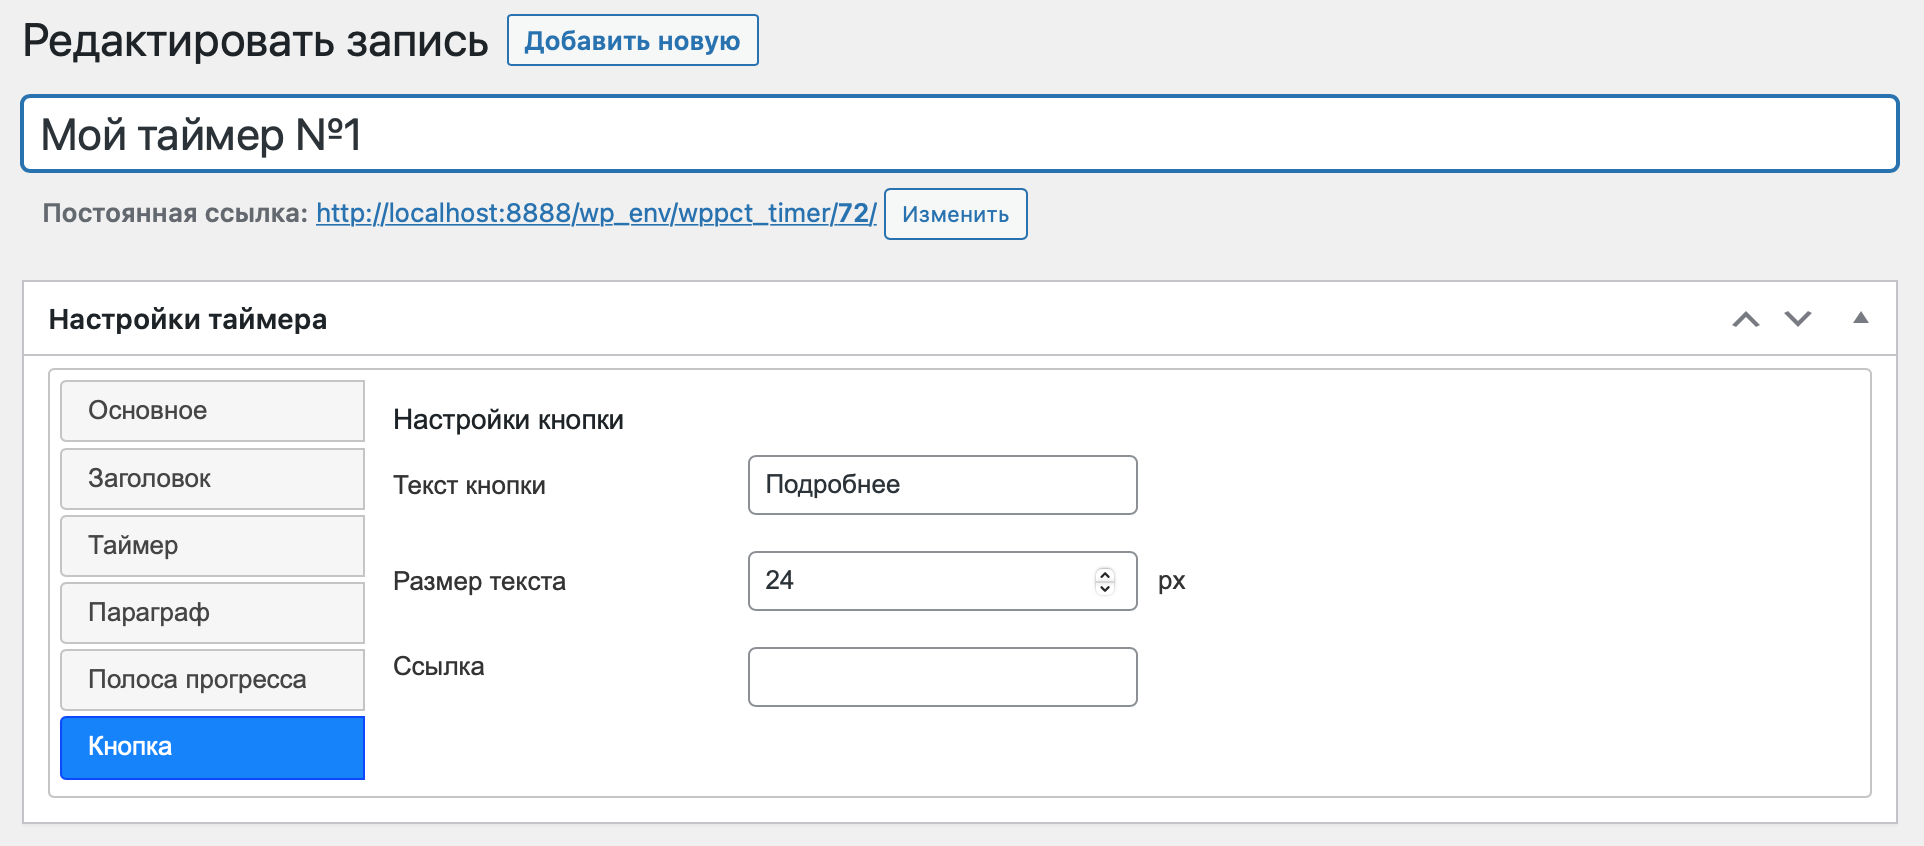Decrease text size with stepper down arrow
The width and height of the screenshot is (1924, 846).
click(x=1105, y=588)
